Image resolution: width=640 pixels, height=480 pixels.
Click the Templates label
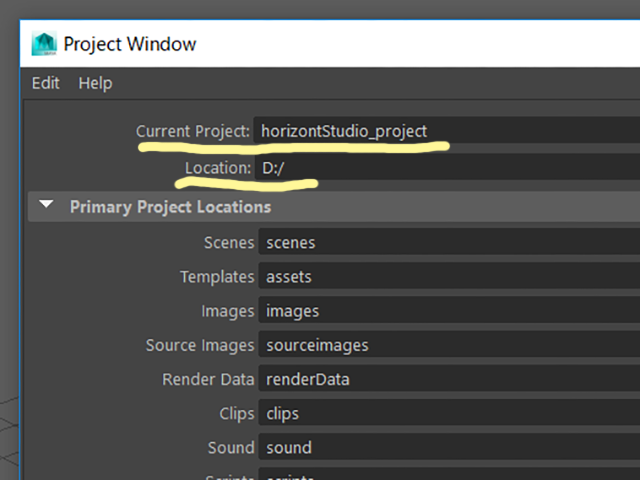(217, 277)
